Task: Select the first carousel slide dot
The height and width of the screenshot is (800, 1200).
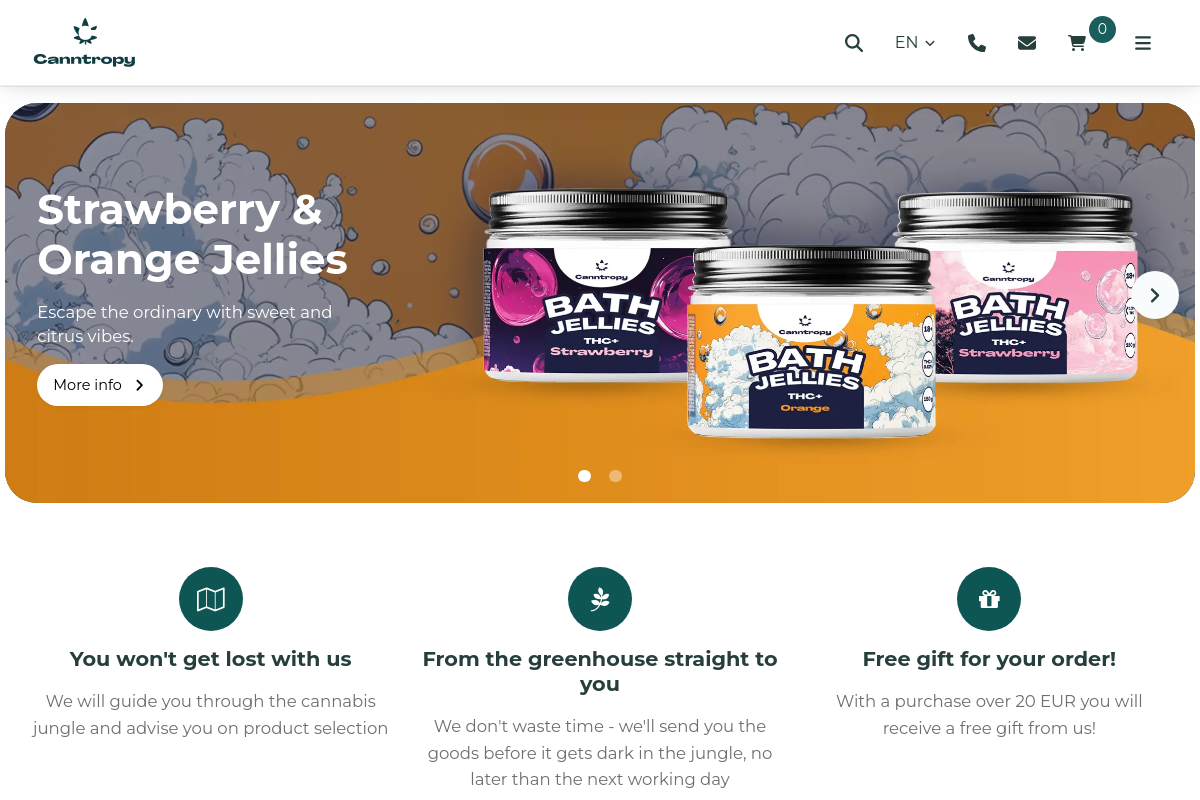Action: (x=585, y=476)
